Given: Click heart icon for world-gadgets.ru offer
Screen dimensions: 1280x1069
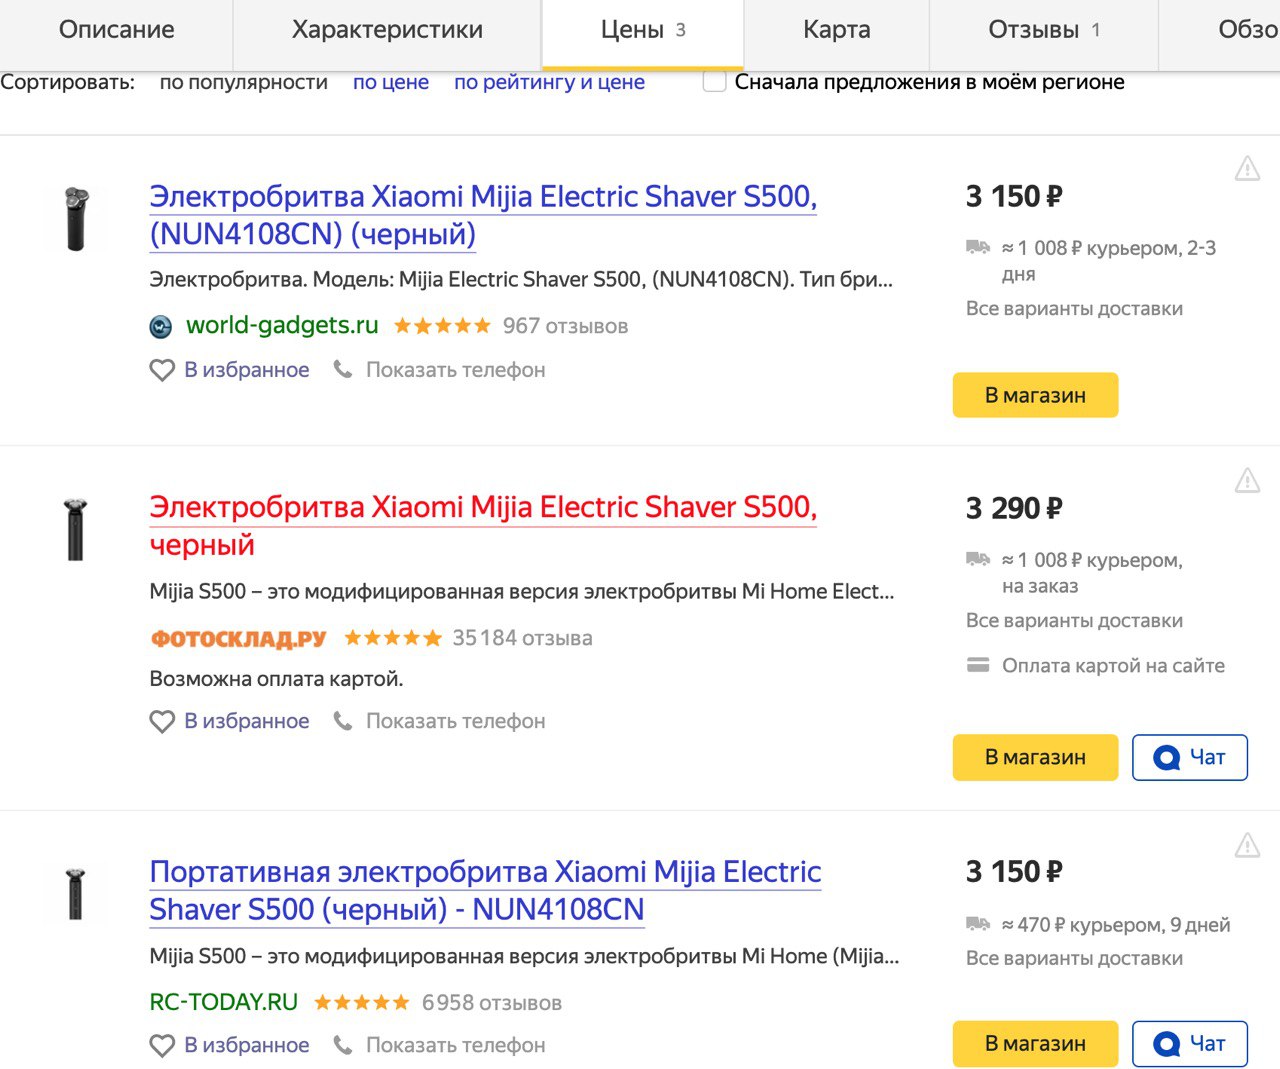Looking at the screenshot, I should pos(162,370).
